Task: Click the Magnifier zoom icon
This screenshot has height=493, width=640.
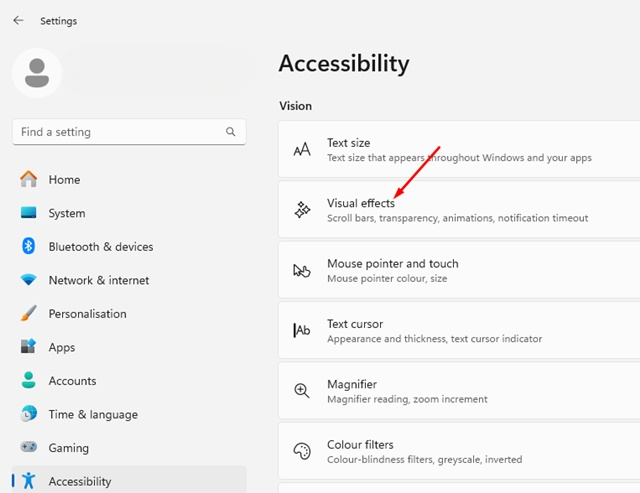Action: click(x=302, y=391)
